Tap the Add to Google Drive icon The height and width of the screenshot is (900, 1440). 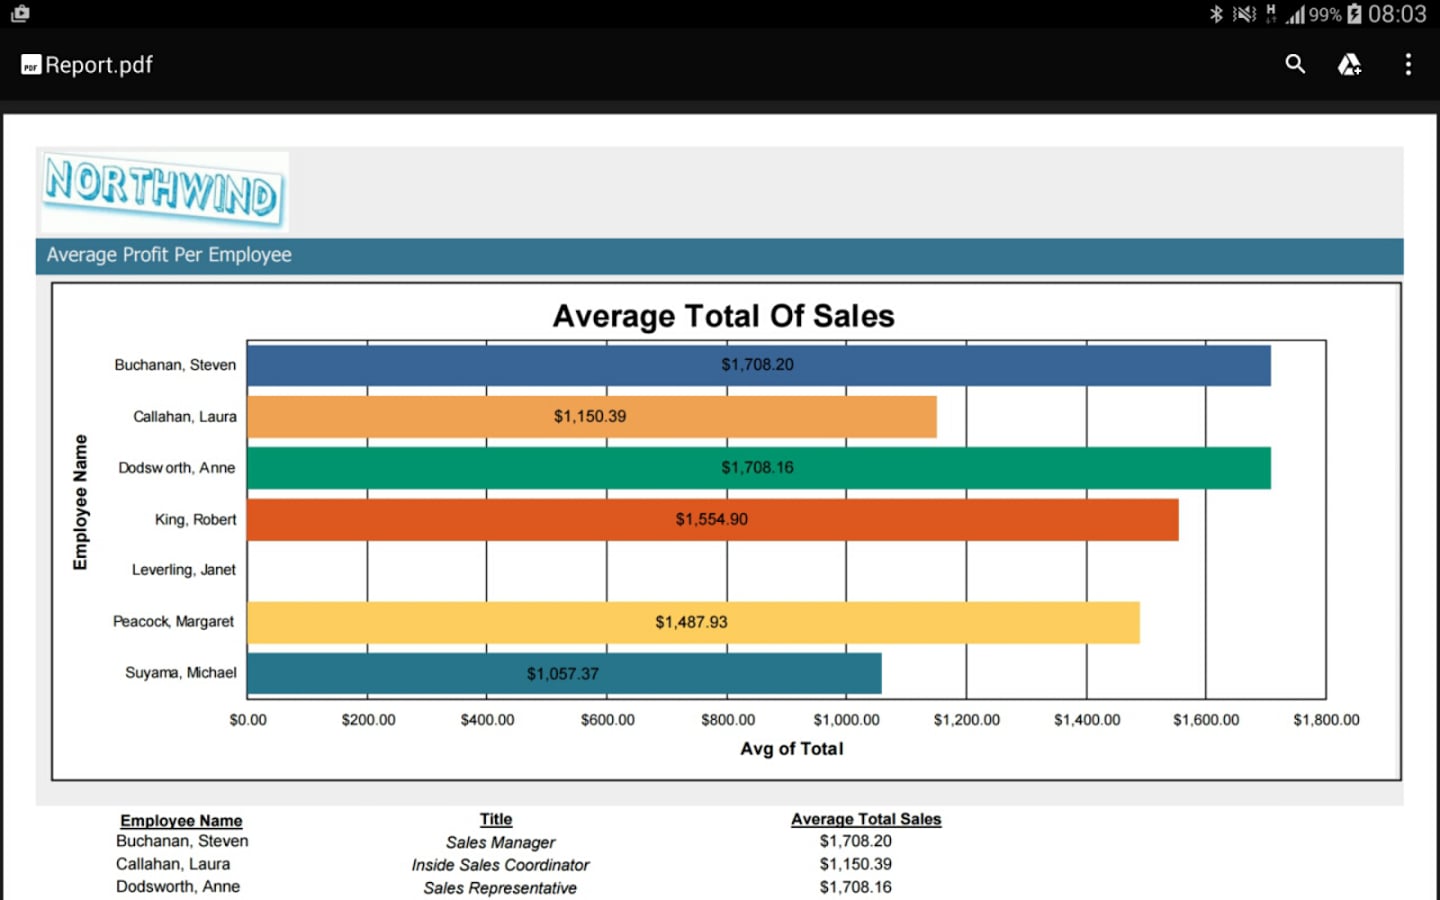(x=1350, y=64)
